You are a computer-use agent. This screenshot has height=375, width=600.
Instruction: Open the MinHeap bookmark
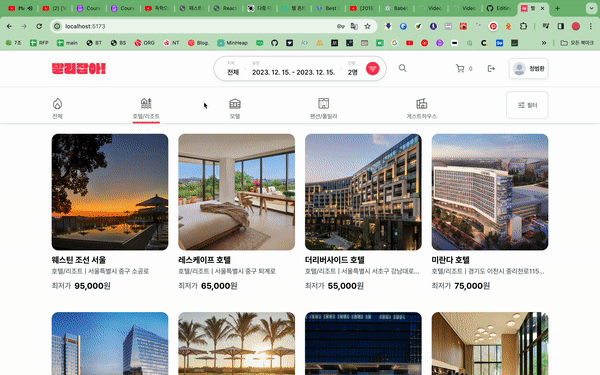pos(233,43)
